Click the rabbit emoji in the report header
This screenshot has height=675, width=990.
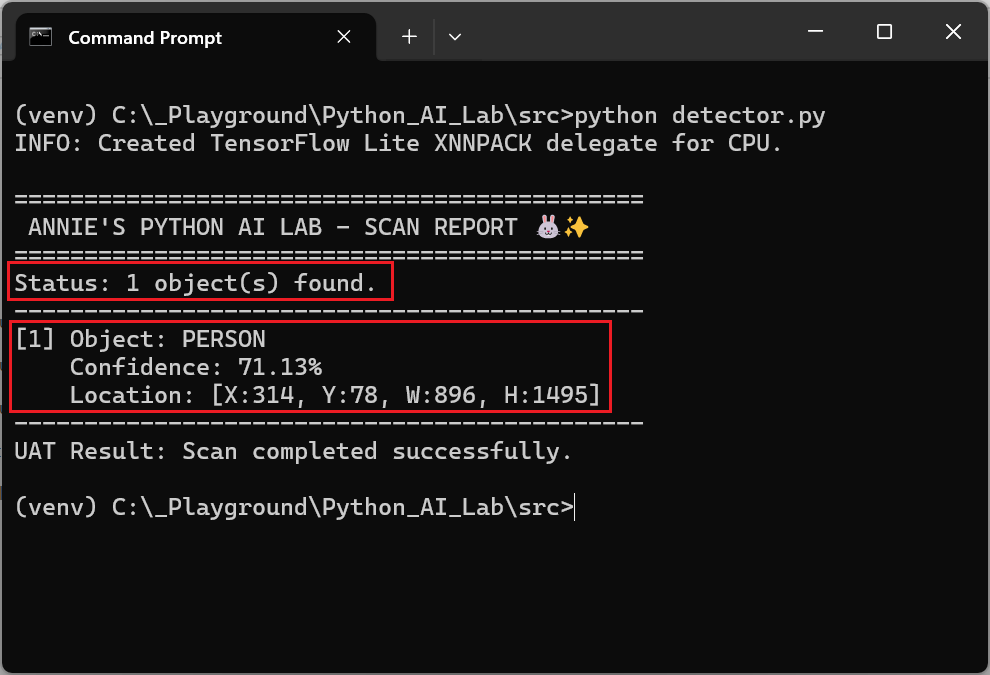(x=548, y=228)
